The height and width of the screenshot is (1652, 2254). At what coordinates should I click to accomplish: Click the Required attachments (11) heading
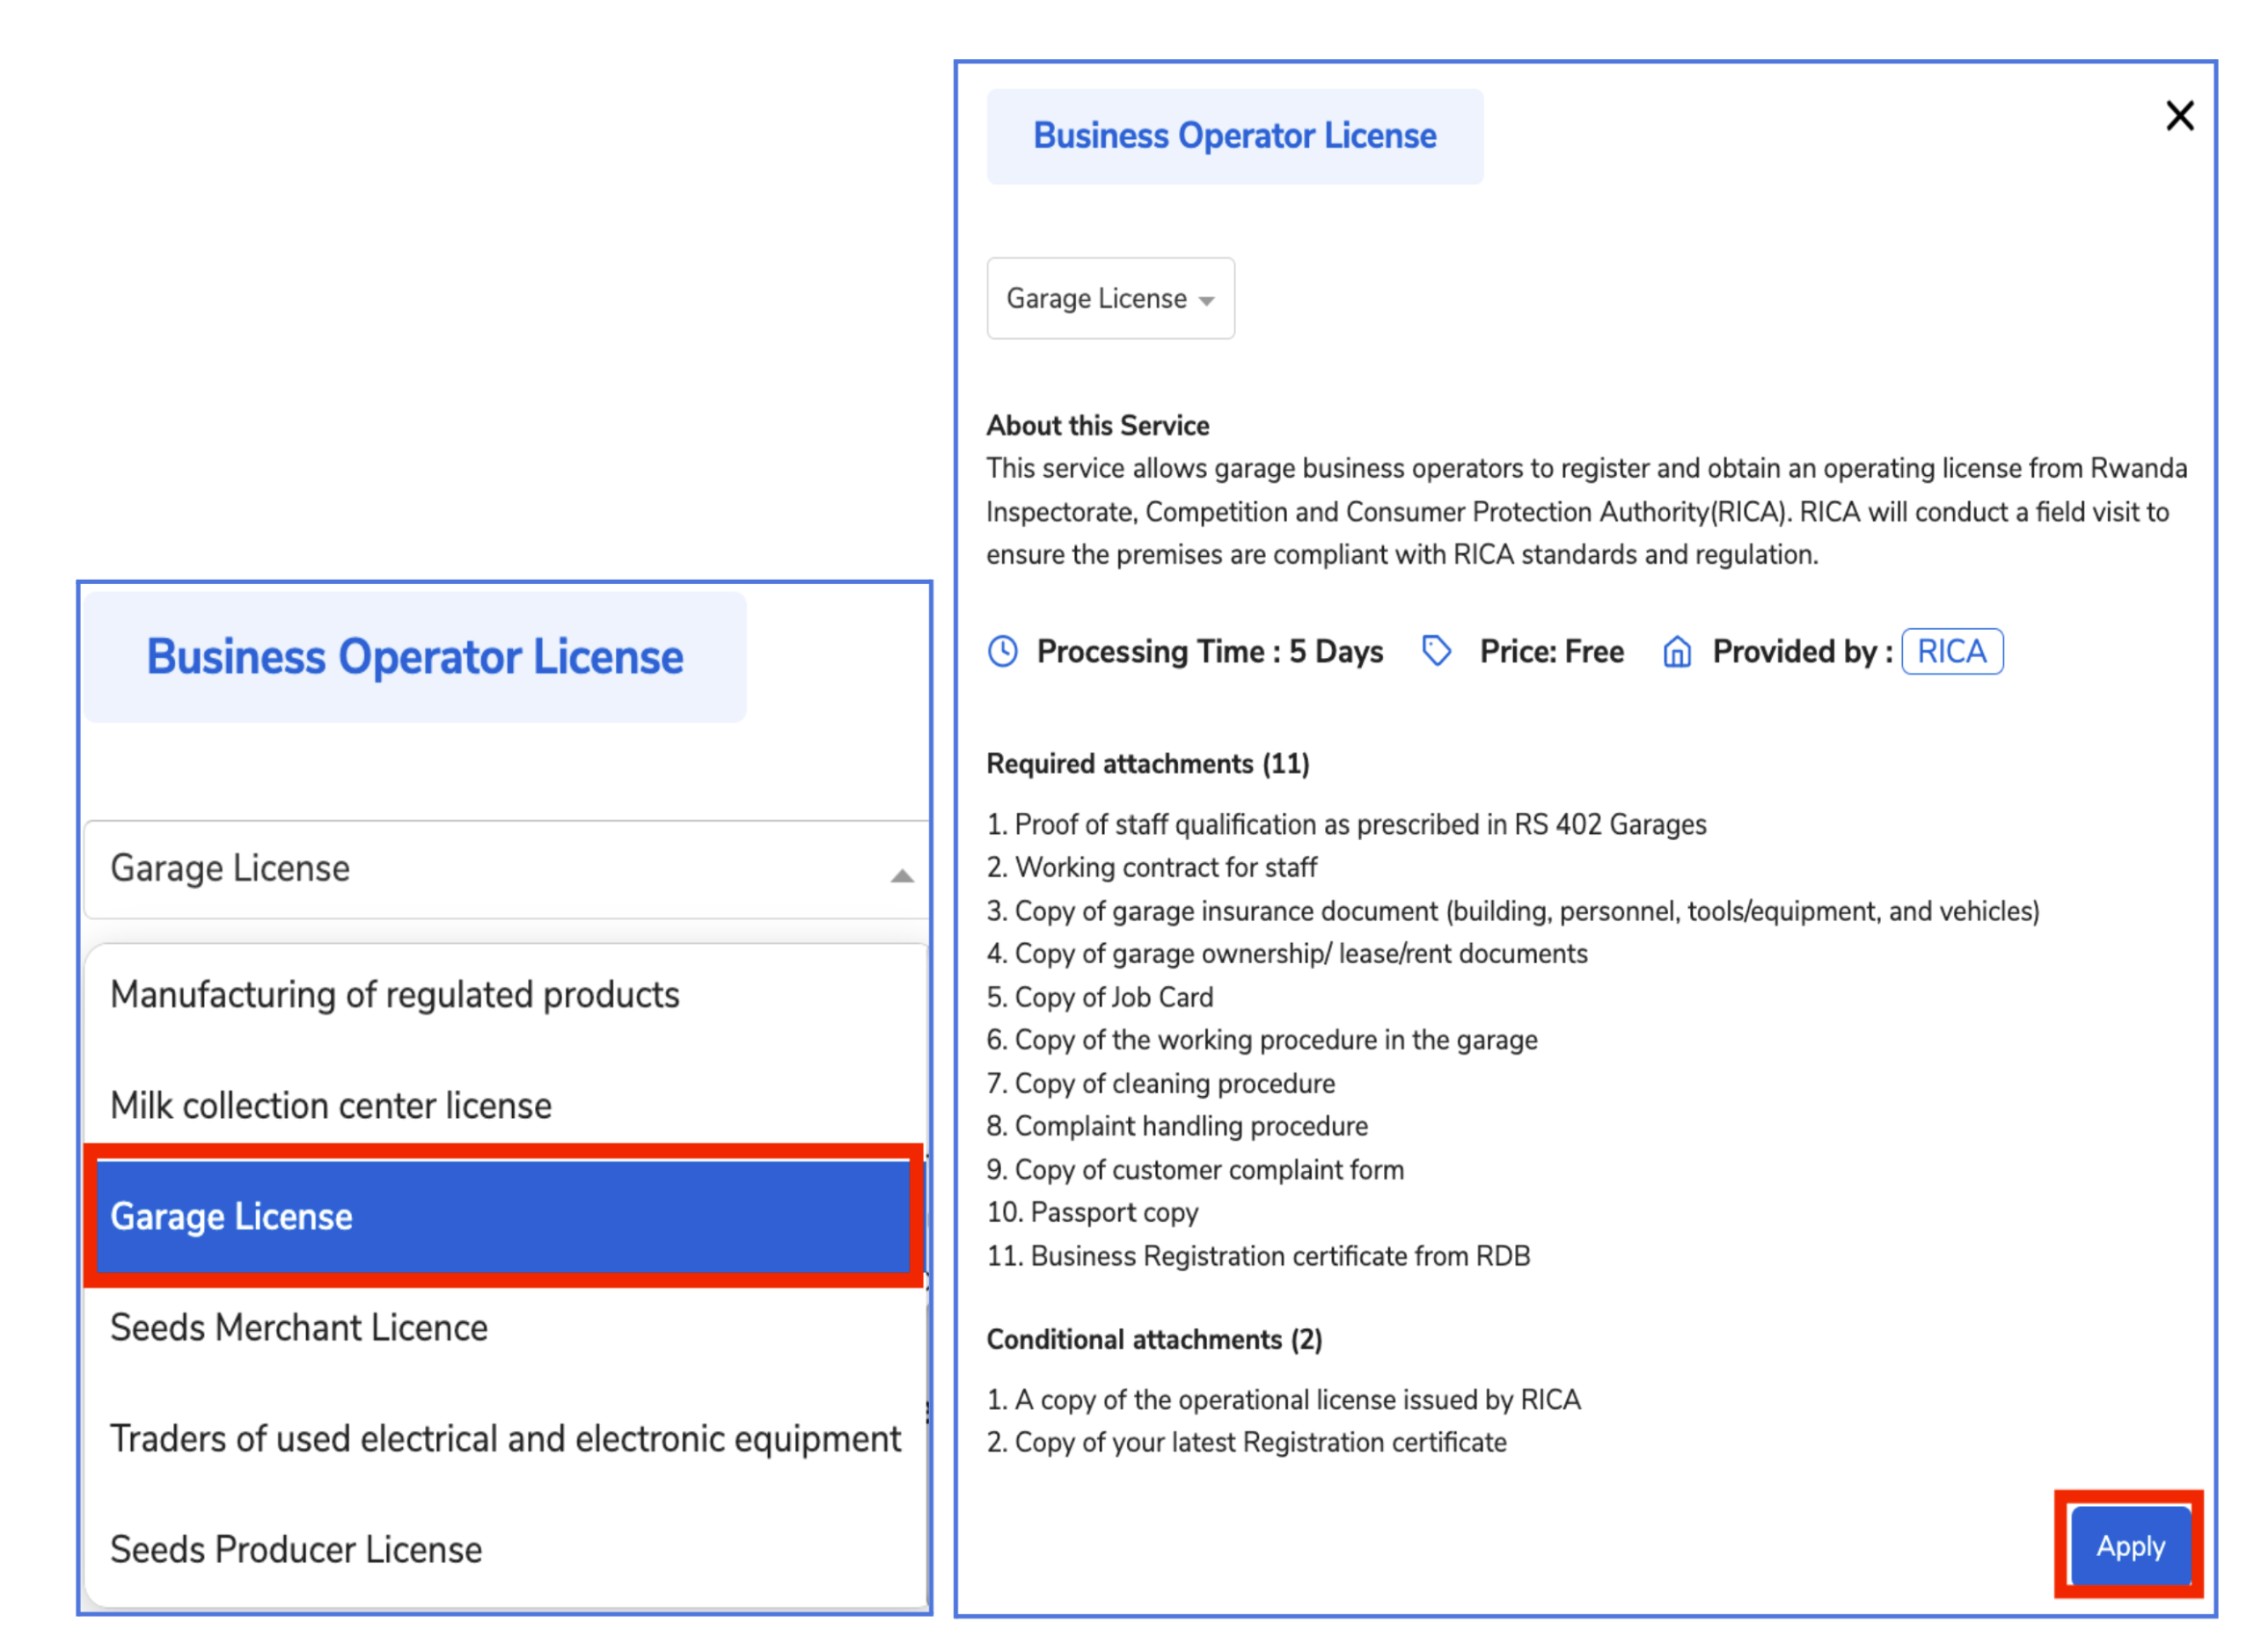pos(1147,764)
